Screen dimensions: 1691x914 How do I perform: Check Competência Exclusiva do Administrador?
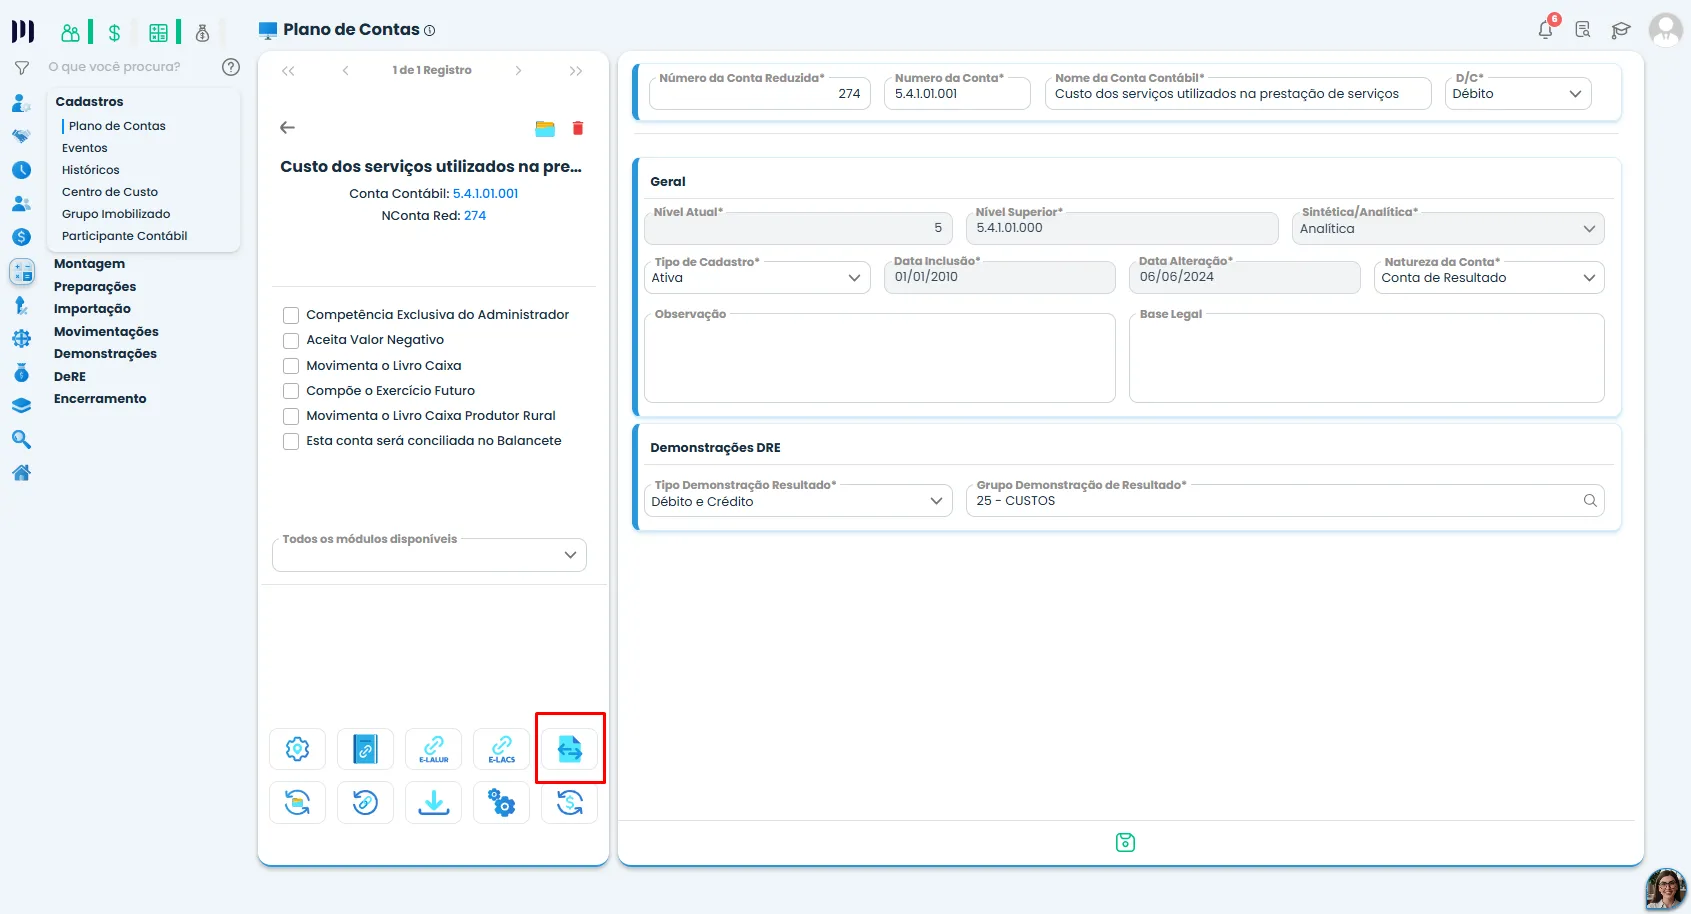click(x=291, y=315)
